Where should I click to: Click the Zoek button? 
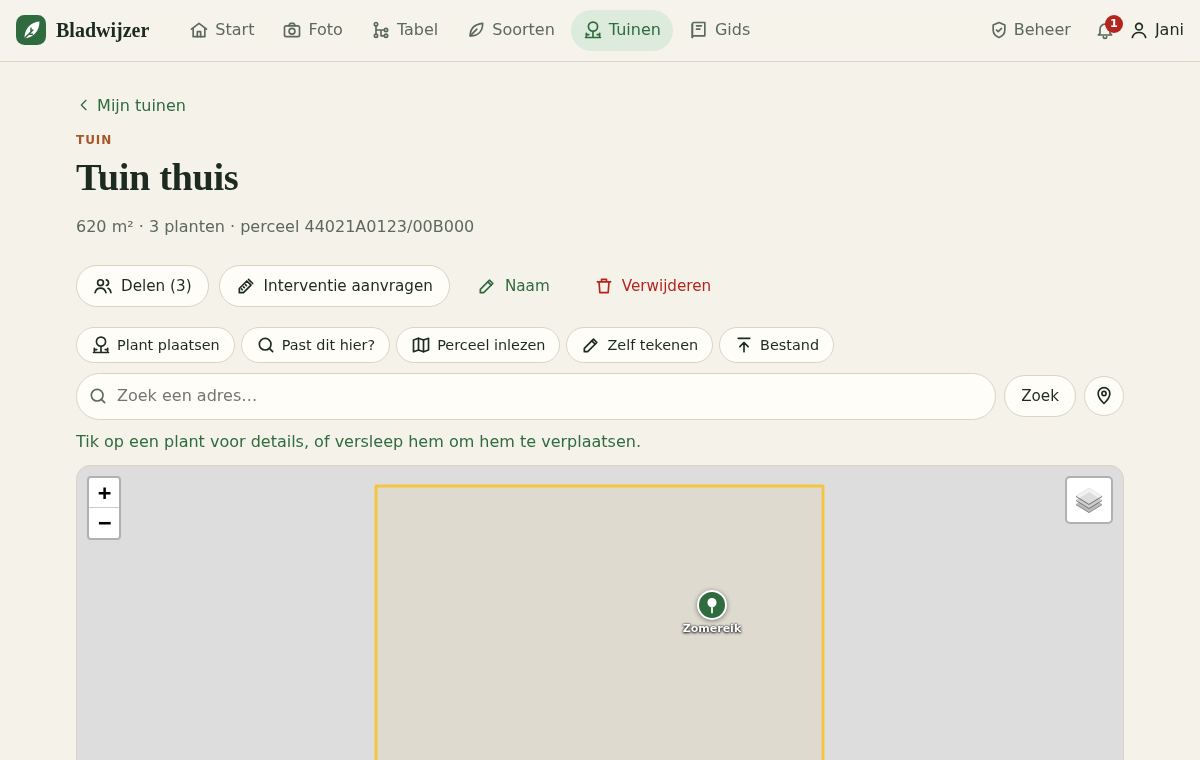pos(1040,396)
